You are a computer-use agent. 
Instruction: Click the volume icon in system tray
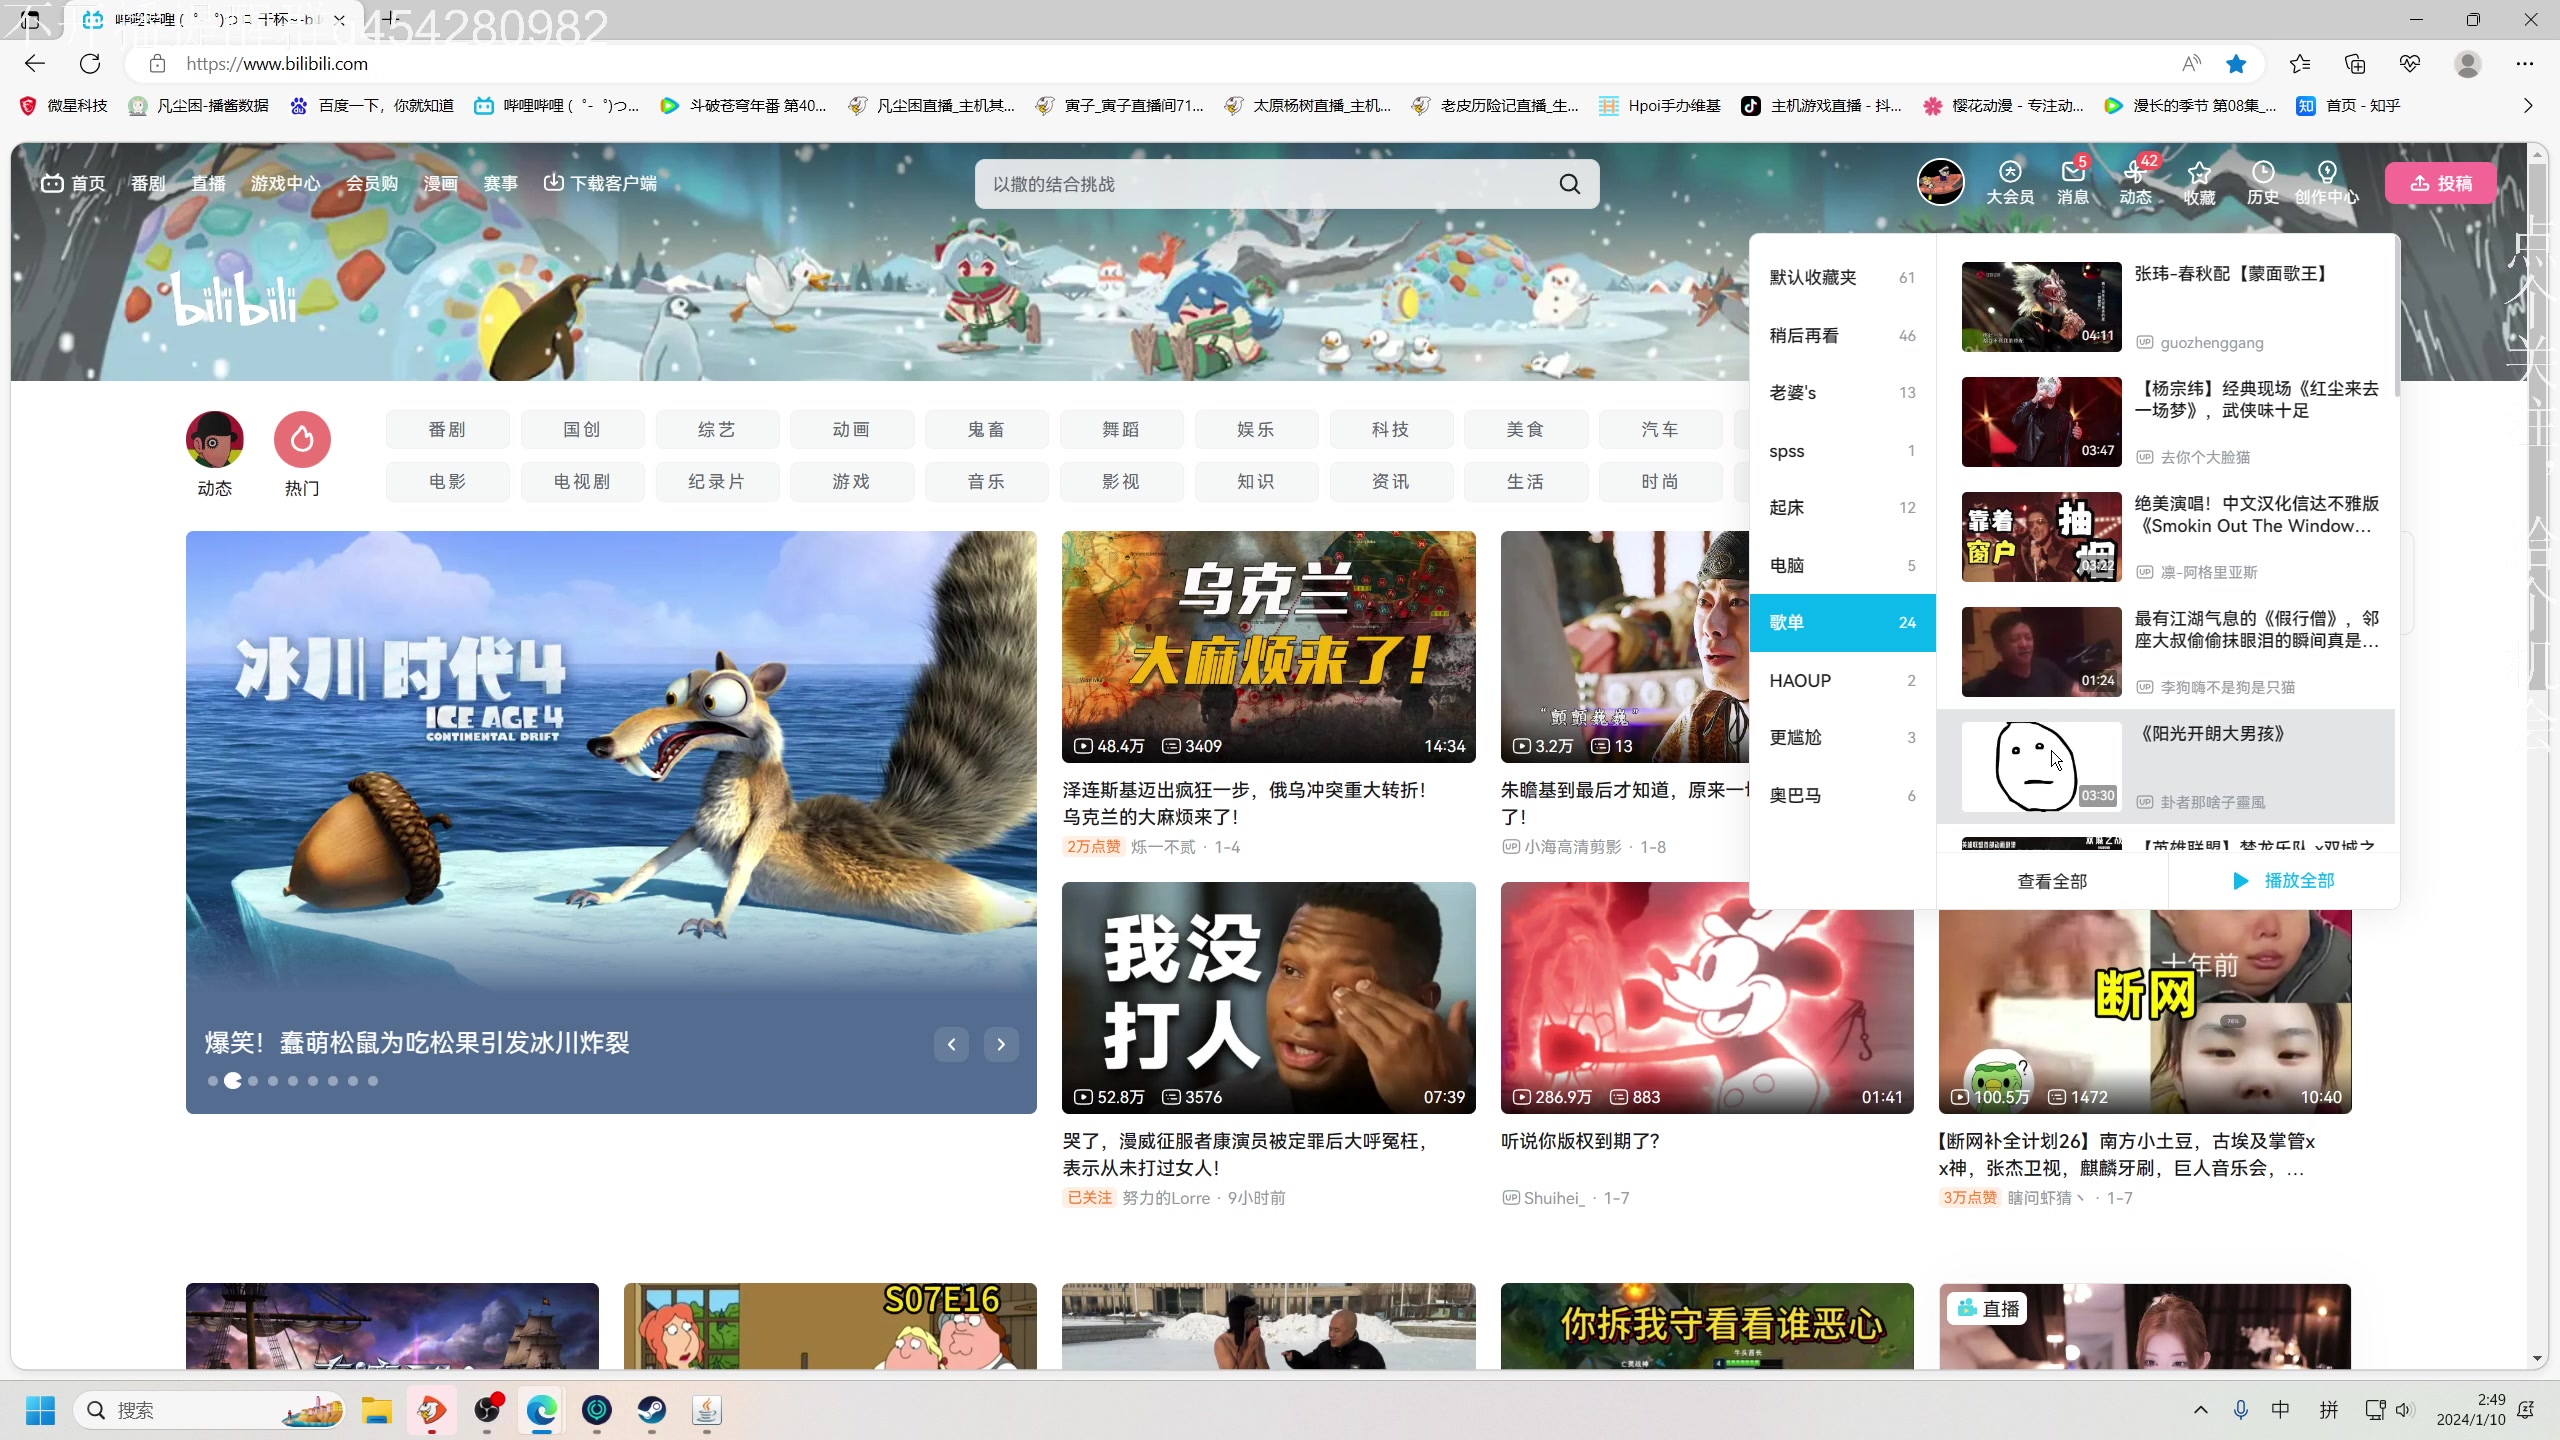(x=2404, y=1410)
